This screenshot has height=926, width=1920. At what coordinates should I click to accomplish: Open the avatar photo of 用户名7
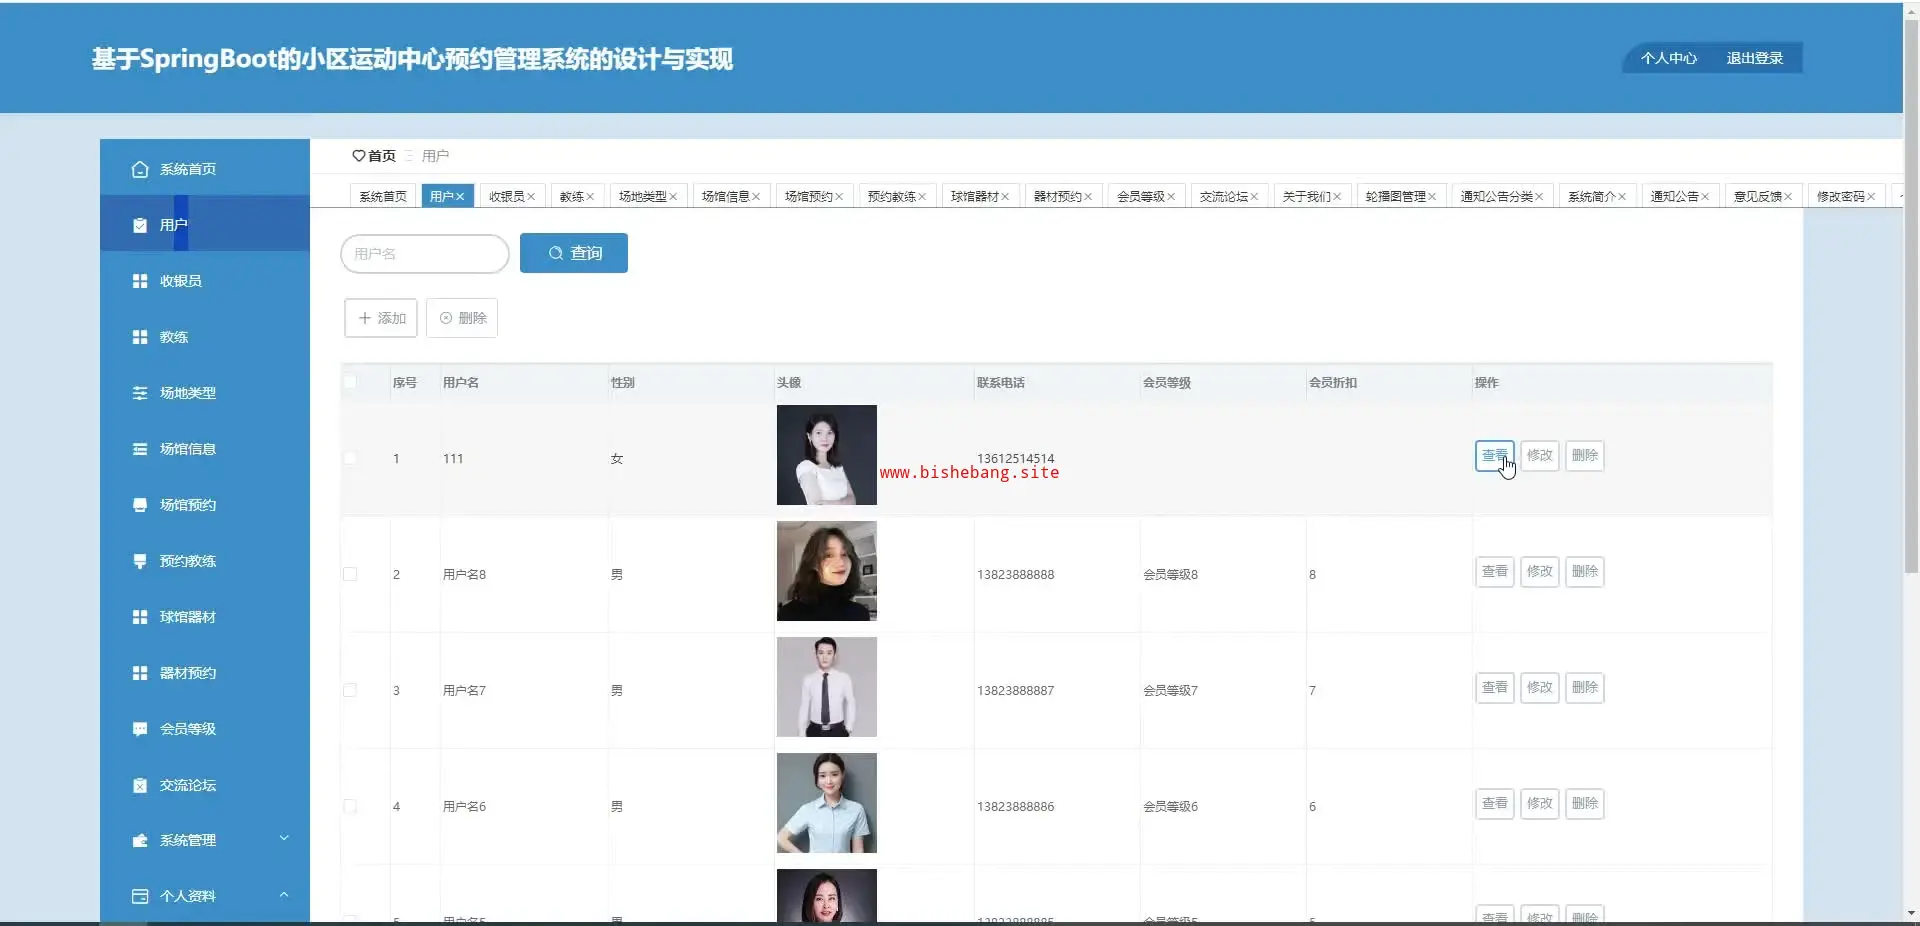827,687
